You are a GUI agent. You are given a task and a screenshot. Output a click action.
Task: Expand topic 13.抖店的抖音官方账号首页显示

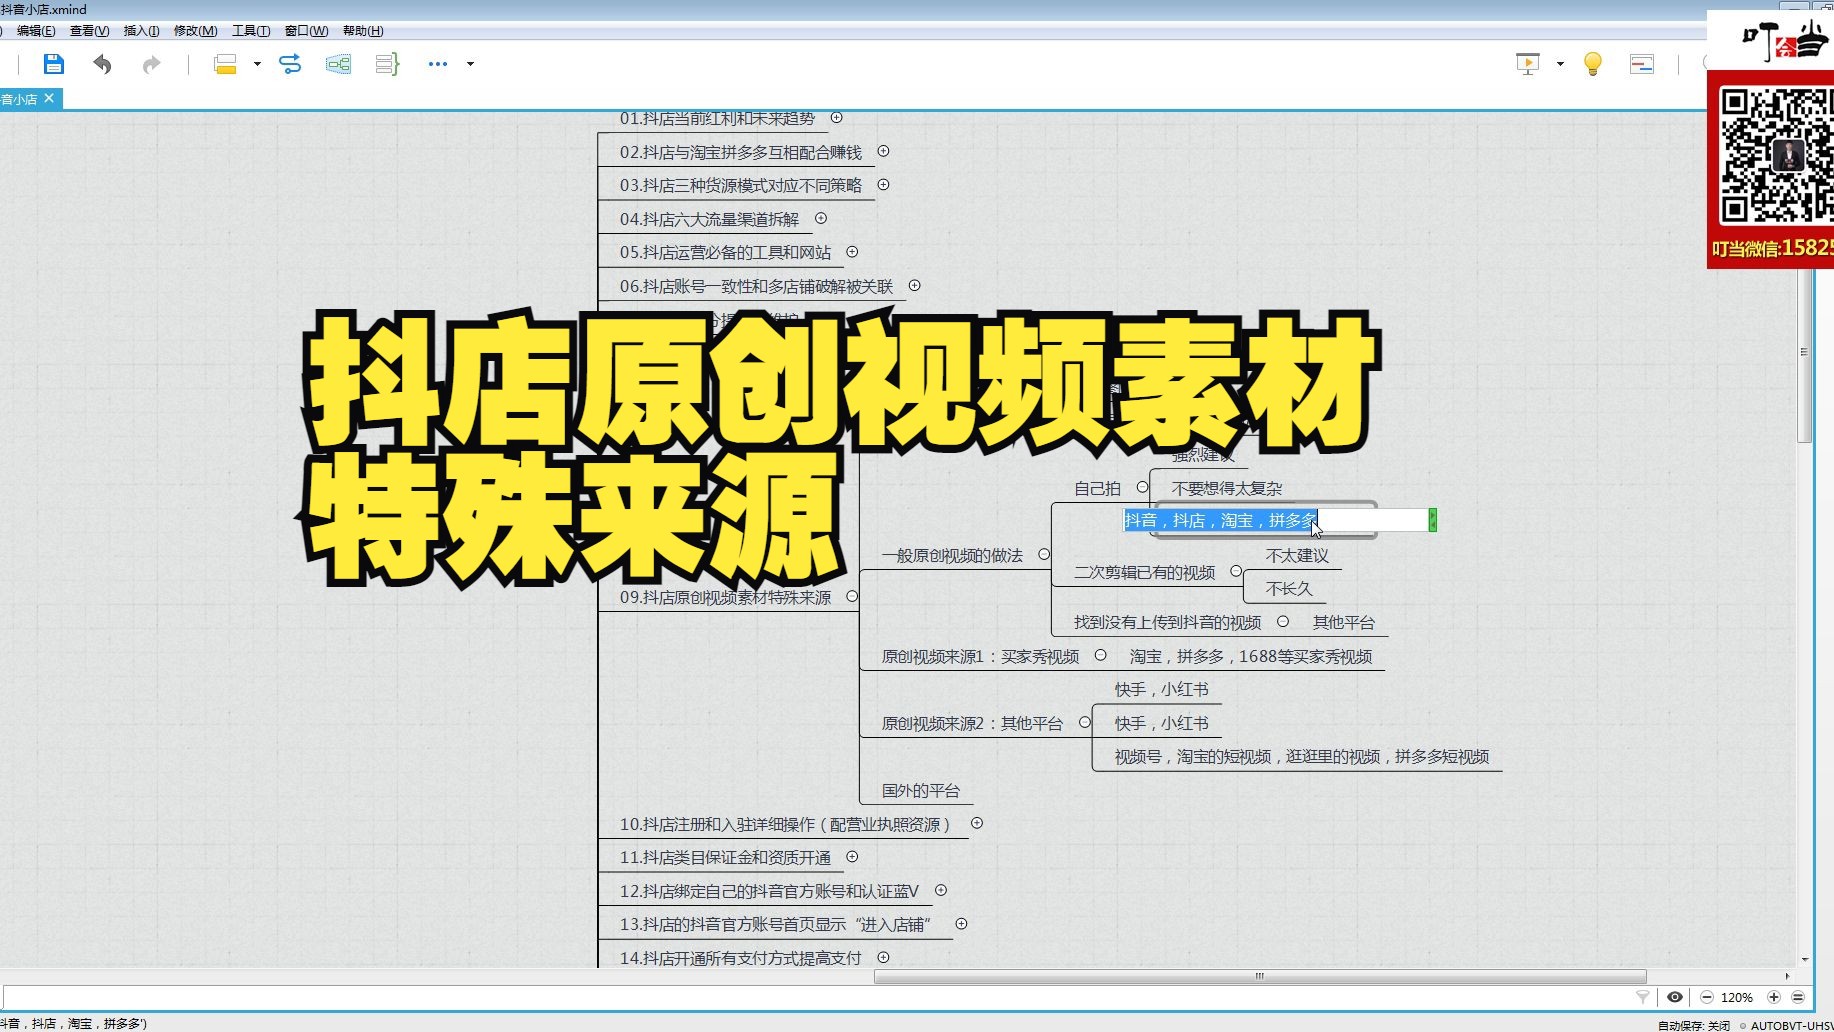(961, 924)
